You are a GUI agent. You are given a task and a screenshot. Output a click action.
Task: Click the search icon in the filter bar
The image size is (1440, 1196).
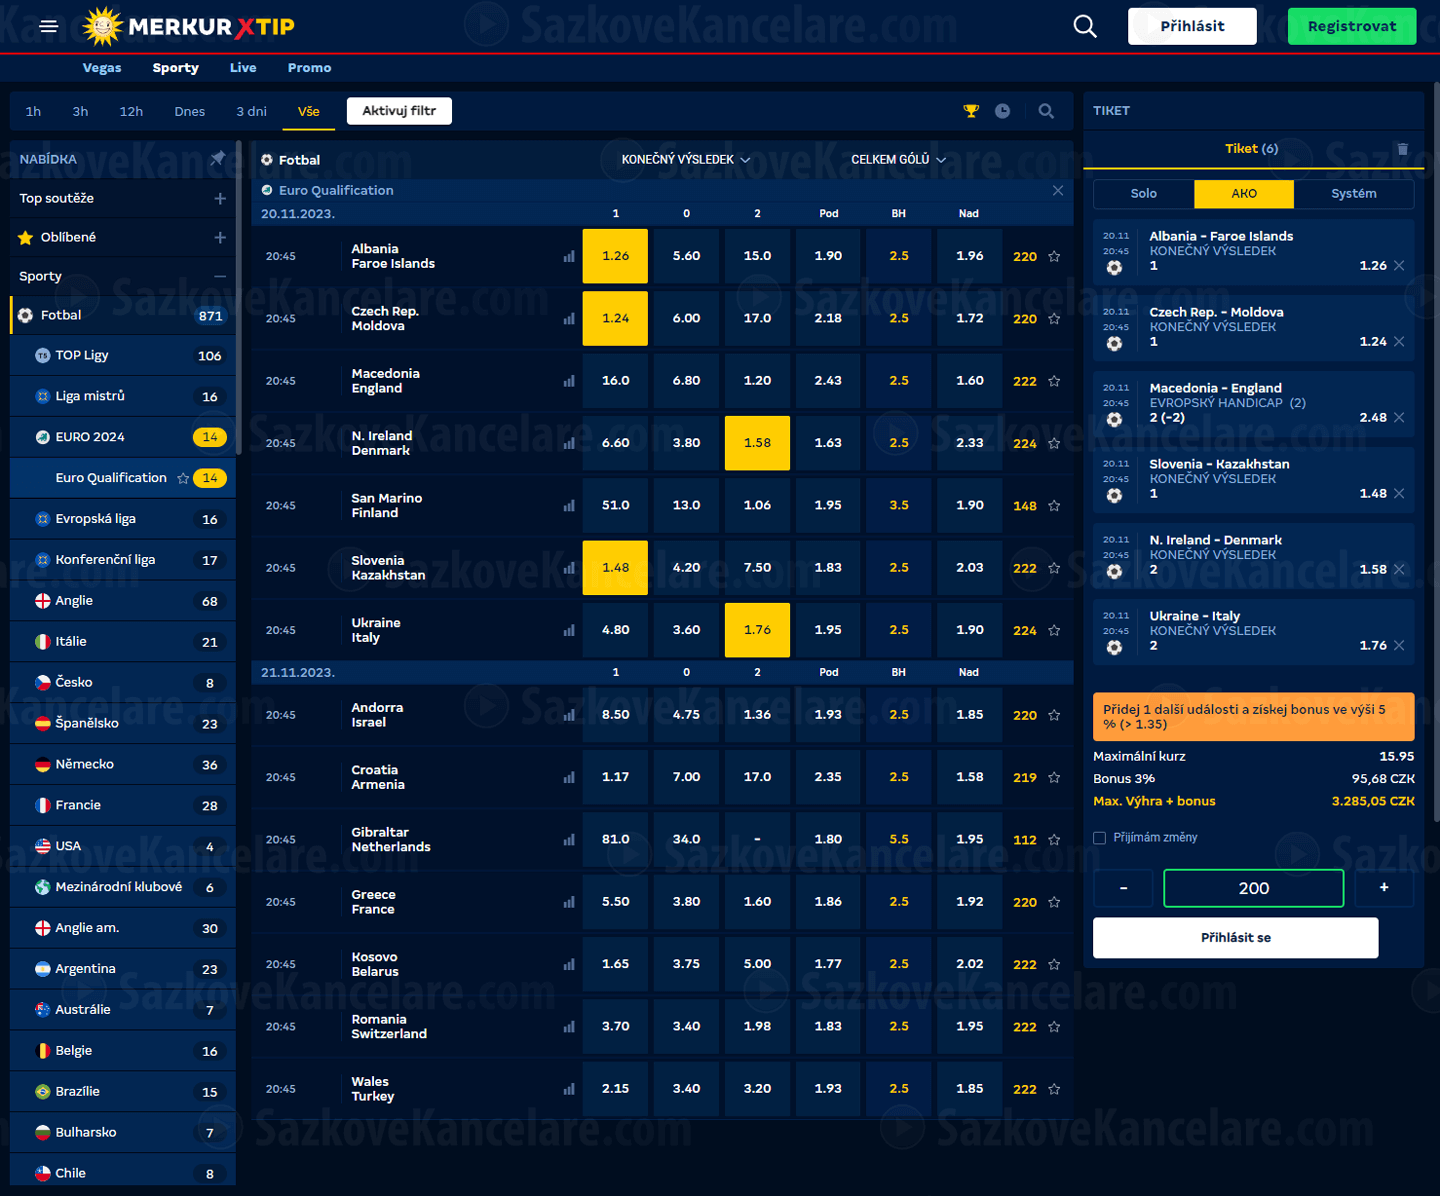pos(1046,111)
